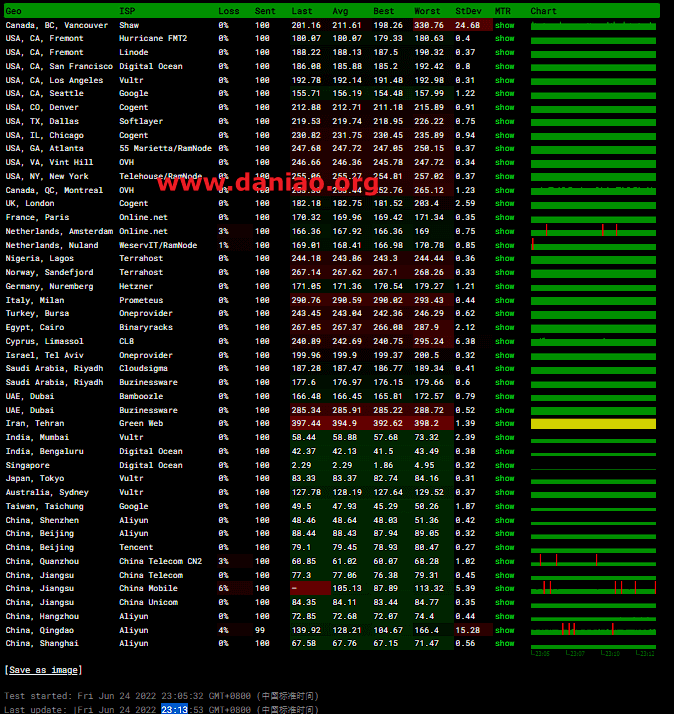Viewport: 674px width, 714px height.
Task: Click 'China Telecom CN2' ISP text
Action: click(x=160, y=561)
